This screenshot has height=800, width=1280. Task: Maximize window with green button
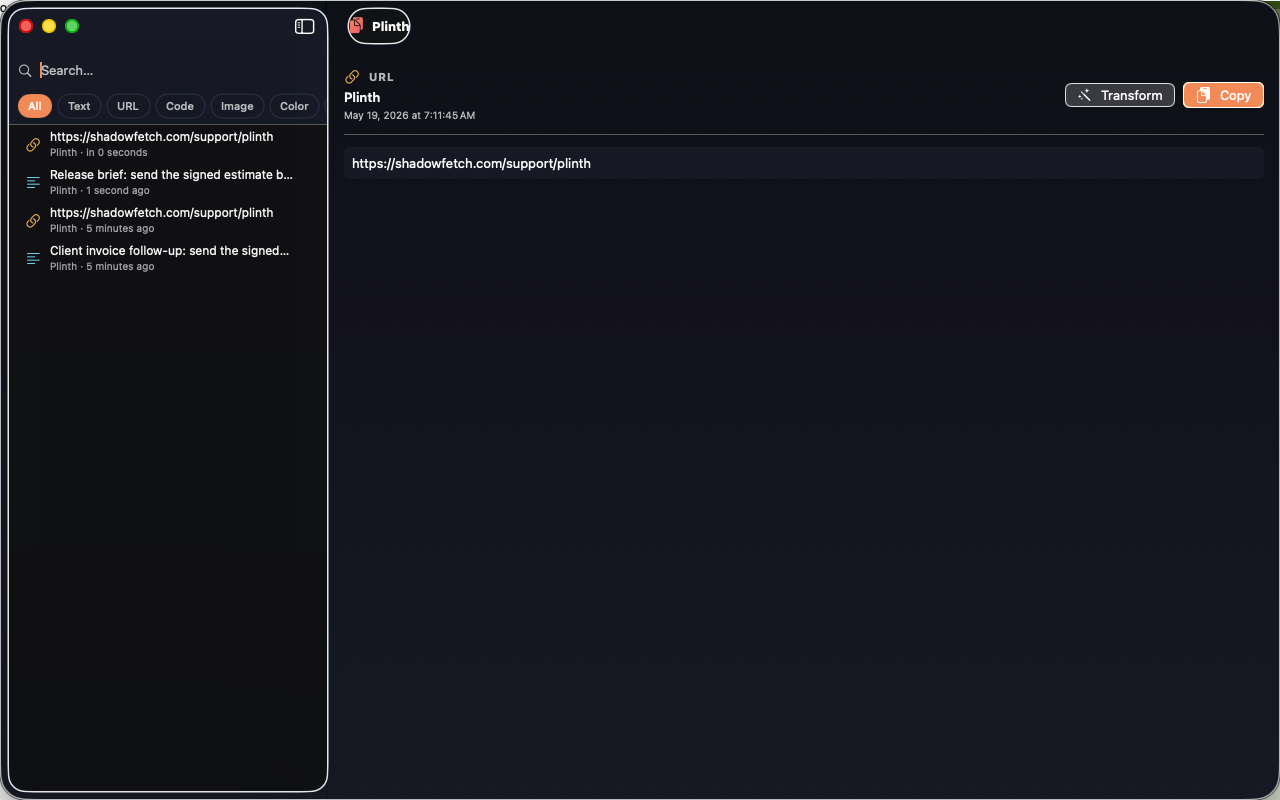[x=72, y=26]
